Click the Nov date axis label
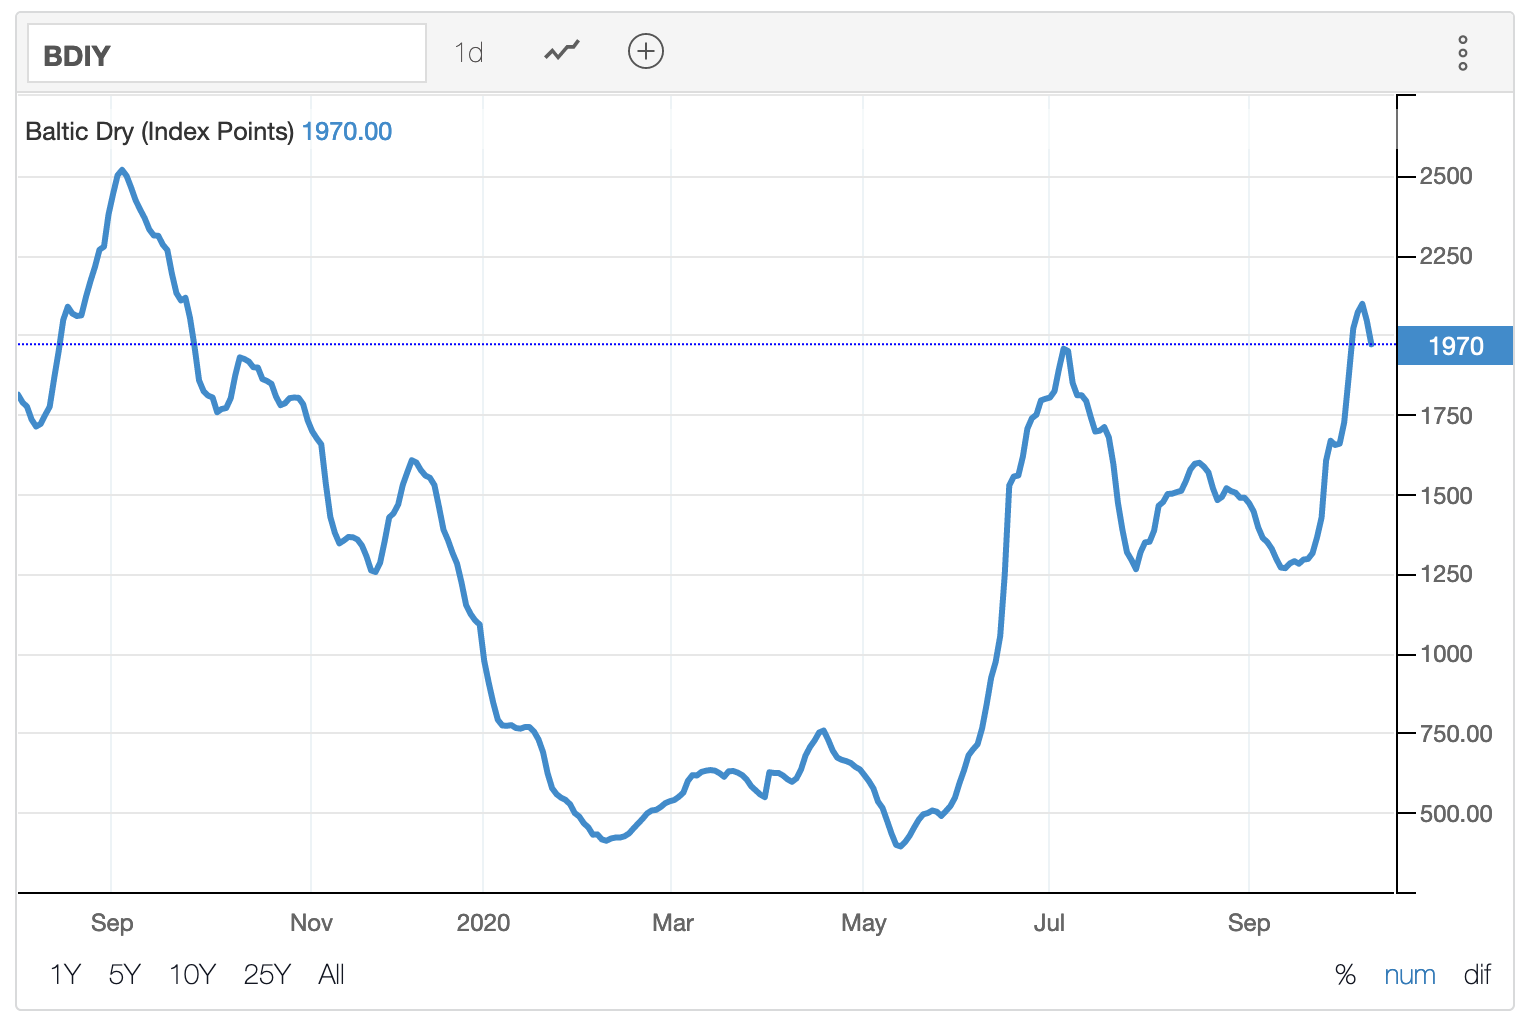Screen dimensions: 1518x1018 (x=311, y=922)
